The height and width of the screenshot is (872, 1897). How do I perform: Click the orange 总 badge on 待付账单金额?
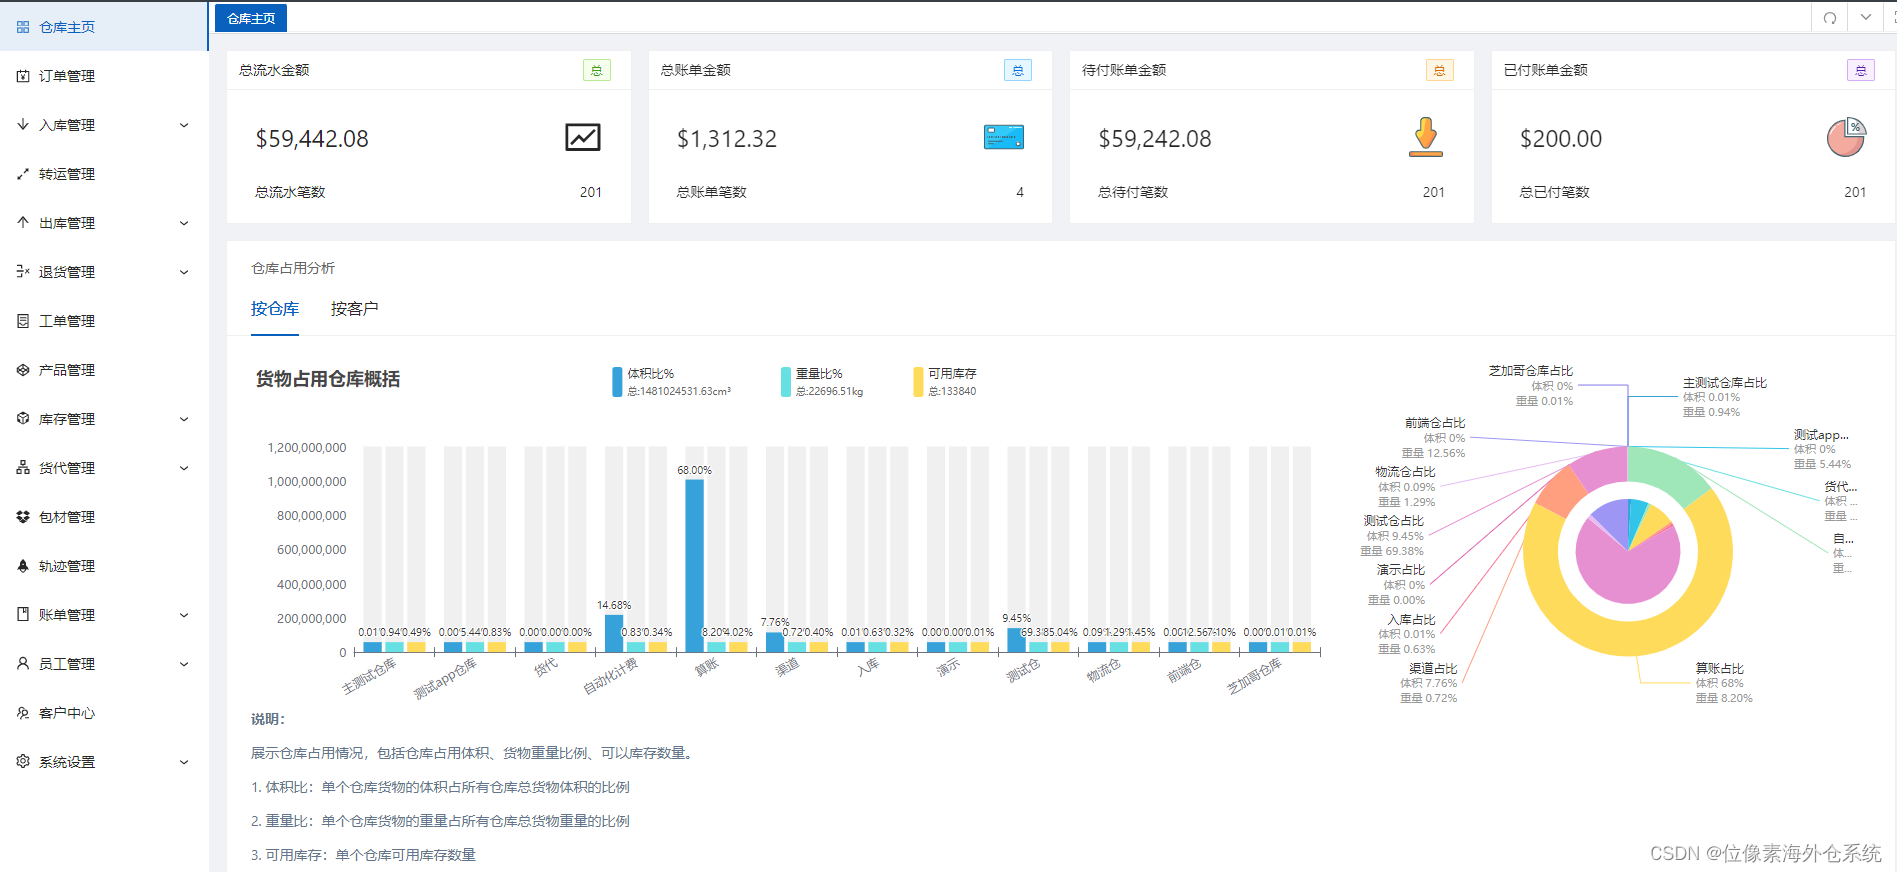(x=1440, y=70)
